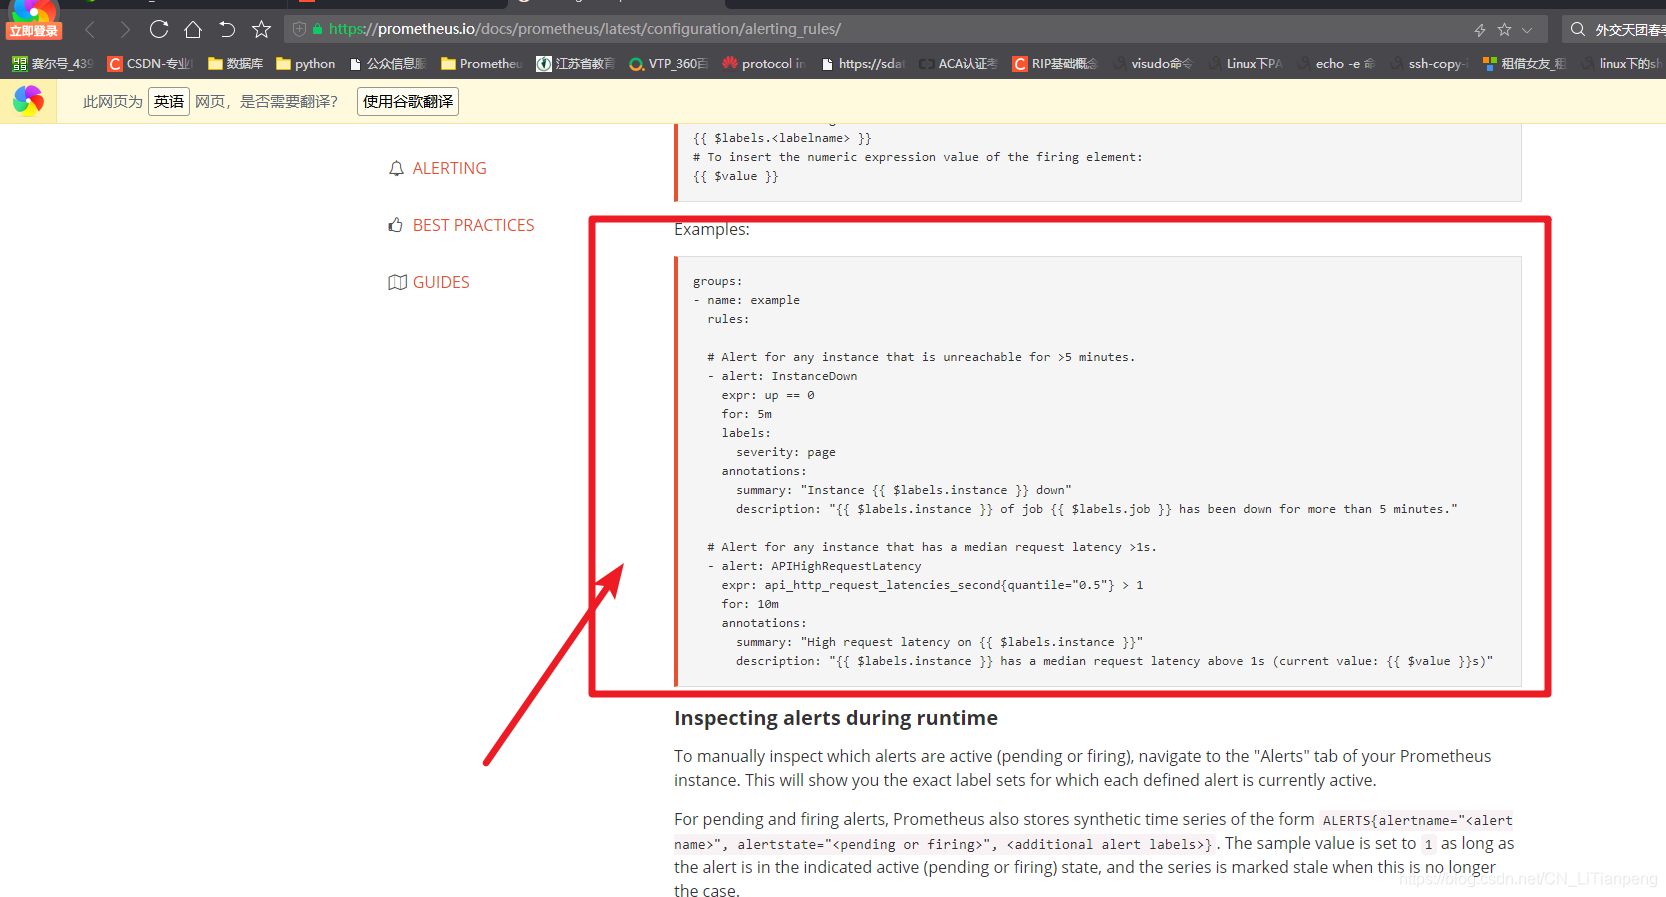Click the 'Examples:' text
Screen dimensions: 1666x897
[x=712, y=229]
